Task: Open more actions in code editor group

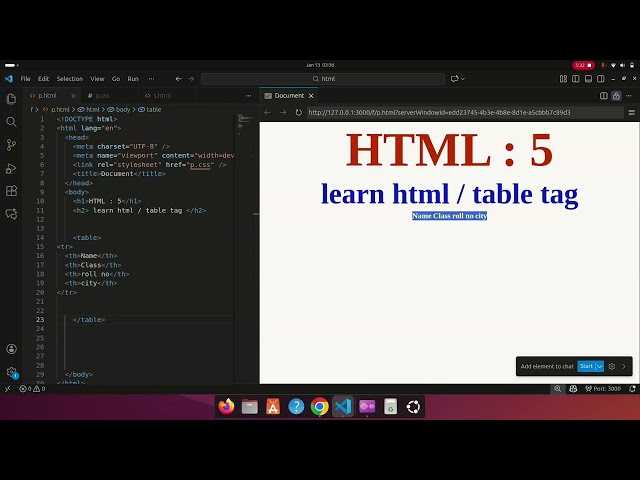Action: [x=249, y=96]
